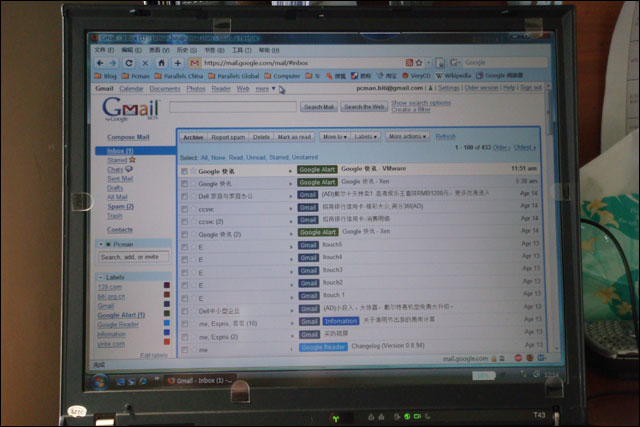The height and width of the screenshot is (427, 640).
Task: Collapse the Labels panel in the sidebar
Action: 100,277
